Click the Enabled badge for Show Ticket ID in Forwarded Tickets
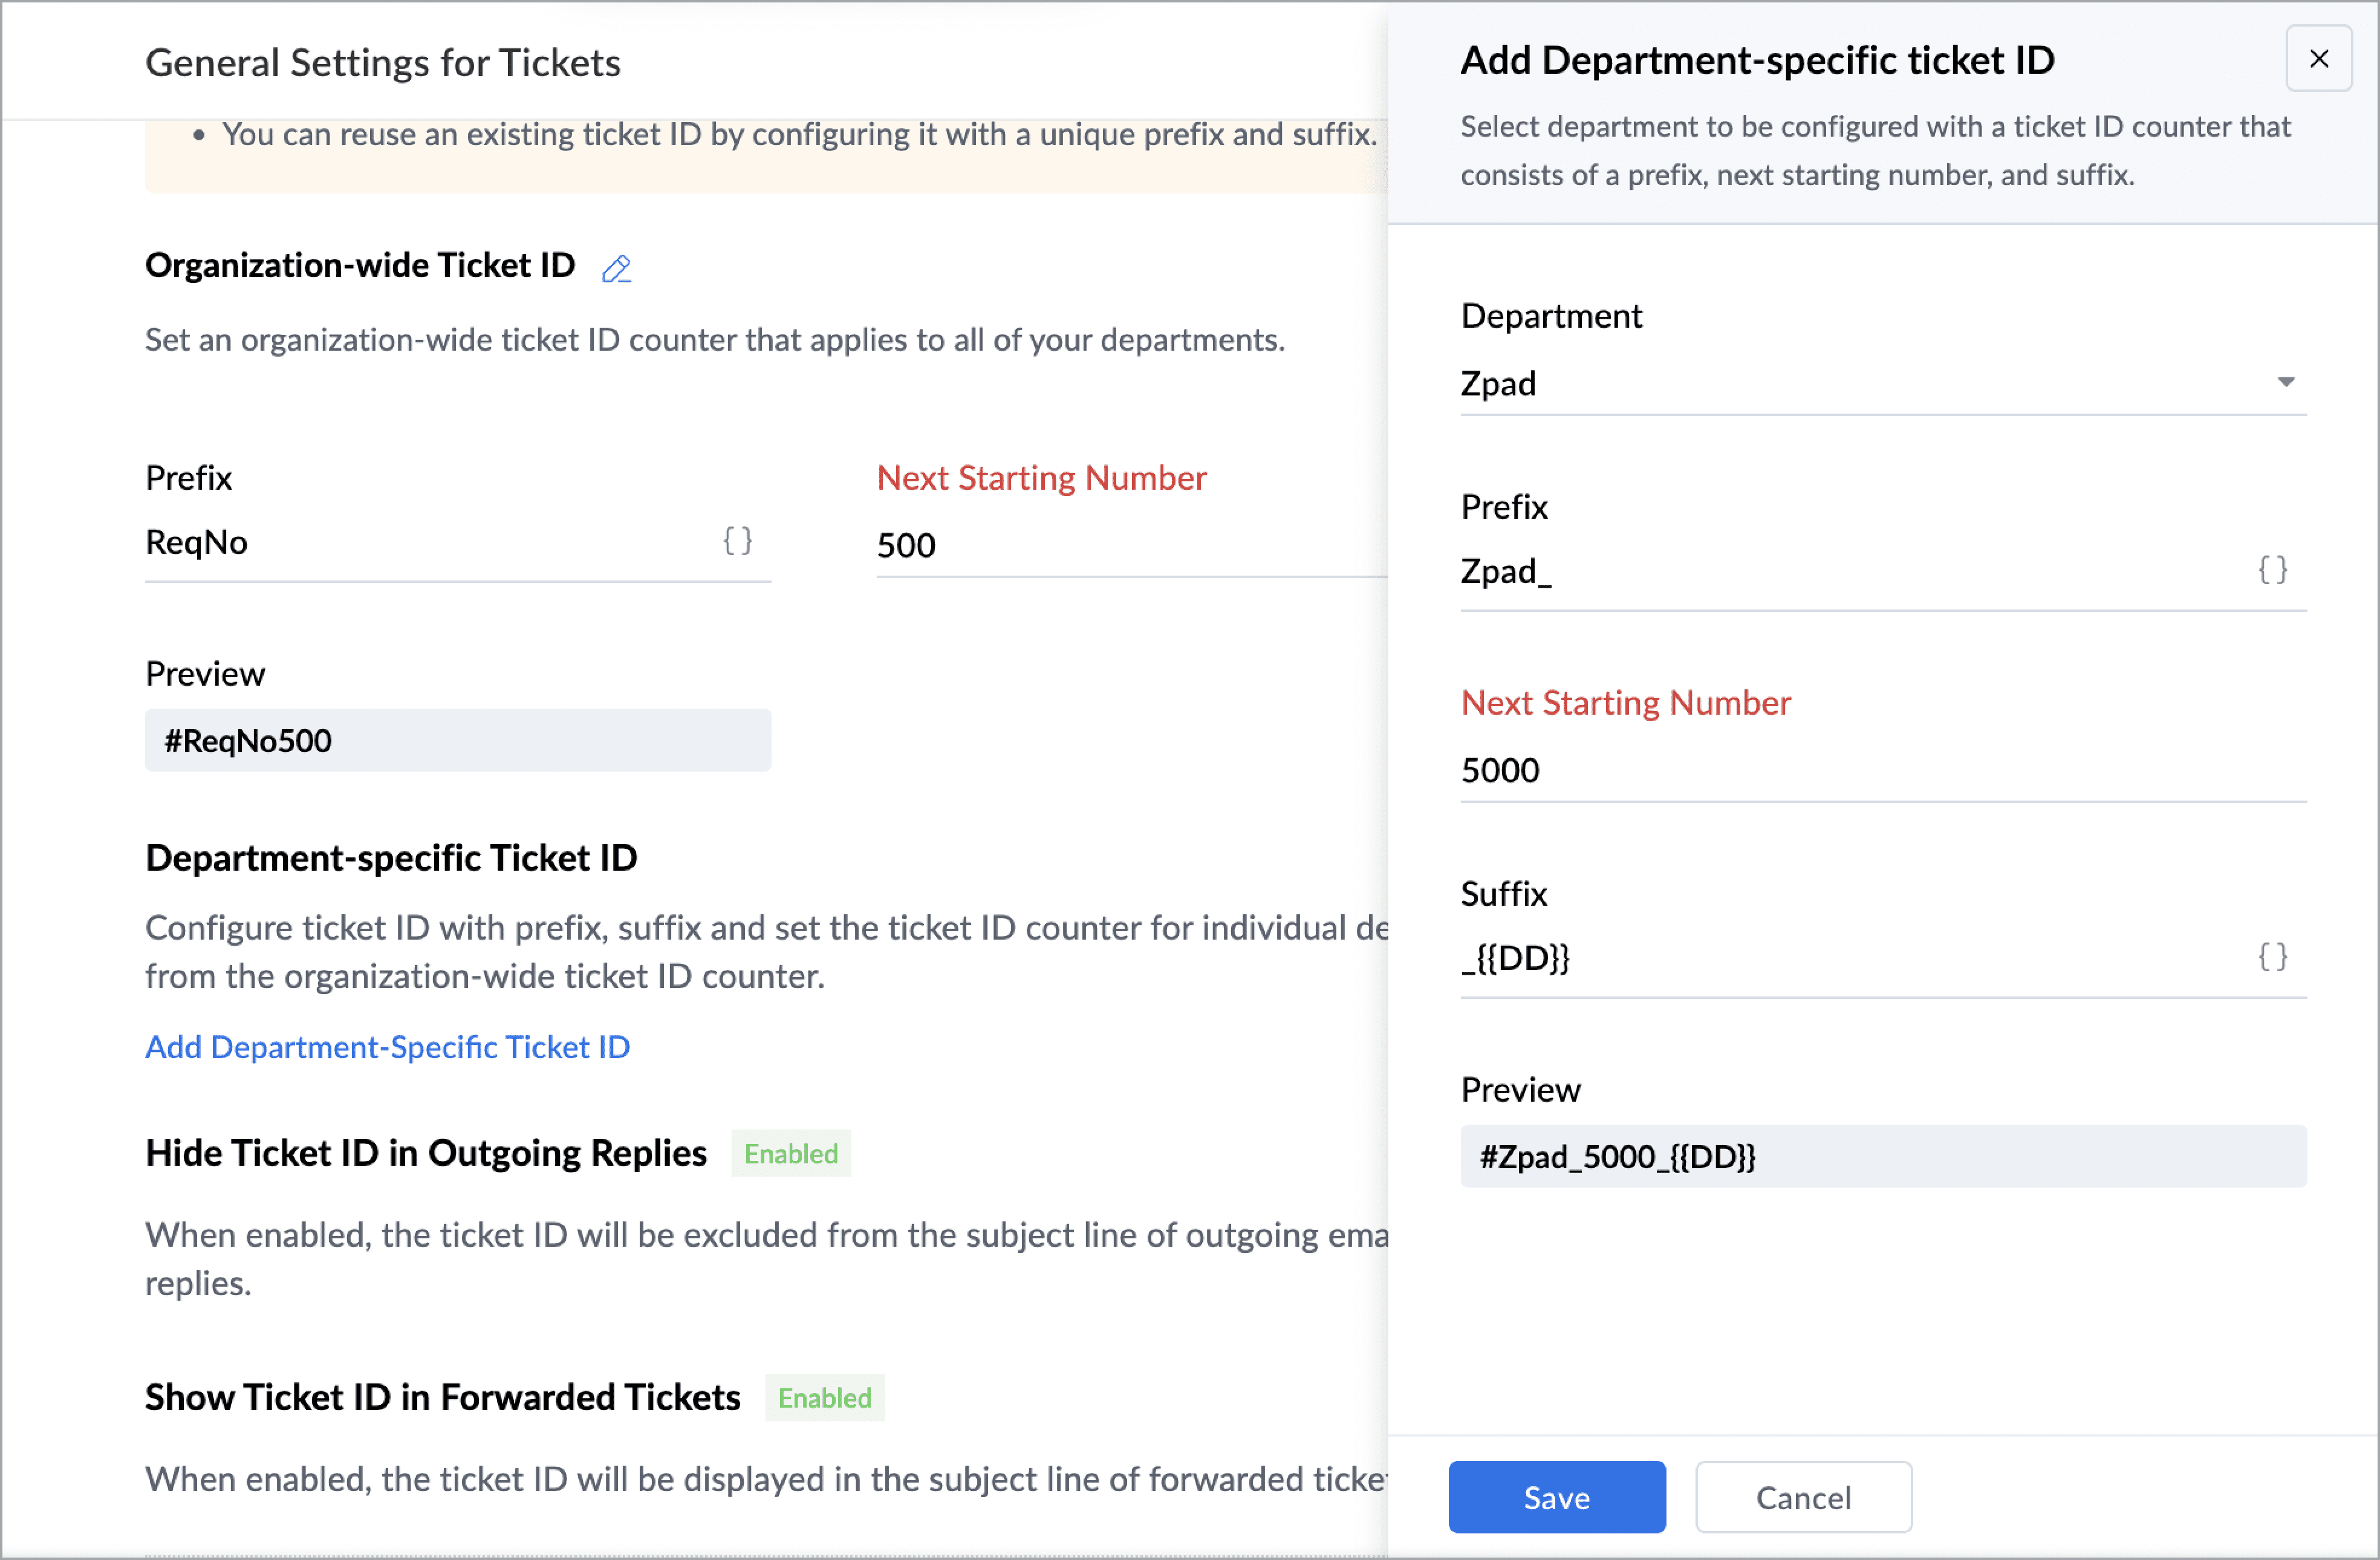Viewport: 2380px width, 1560px height. [824, 1398]
